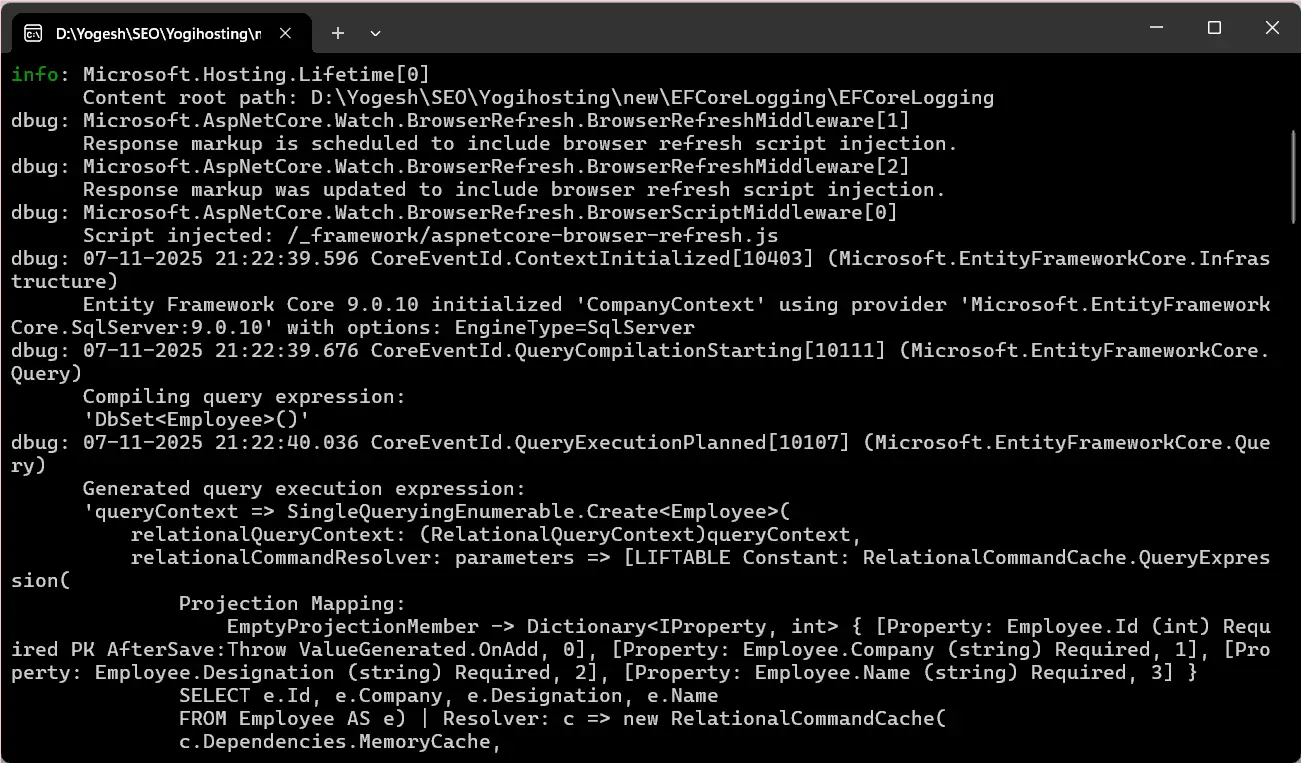Close the Windows Terminal window
The height and width of the screenshot is (763, 1301).
tap(1272, 28)
